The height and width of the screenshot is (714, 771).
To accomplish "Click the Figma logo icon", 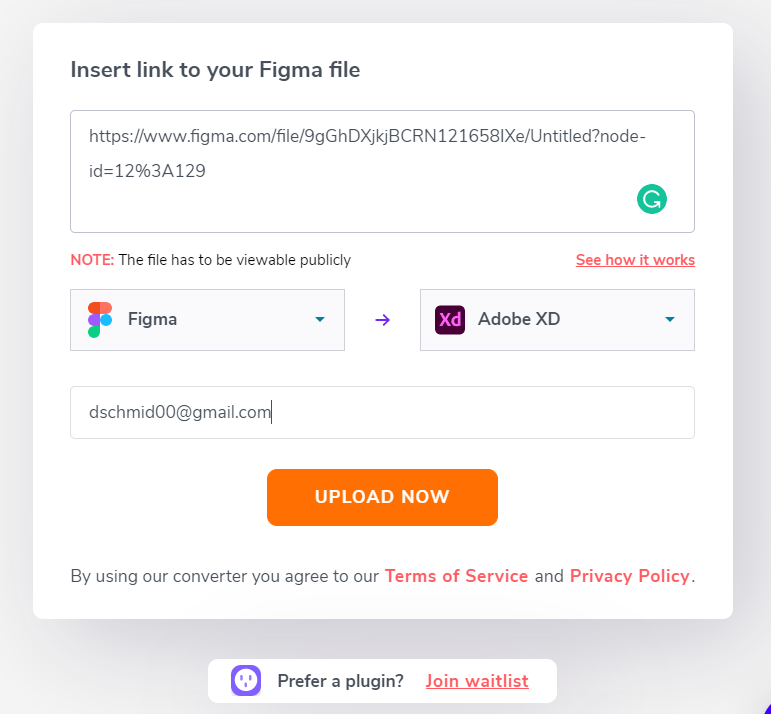I will click(100, 320).
